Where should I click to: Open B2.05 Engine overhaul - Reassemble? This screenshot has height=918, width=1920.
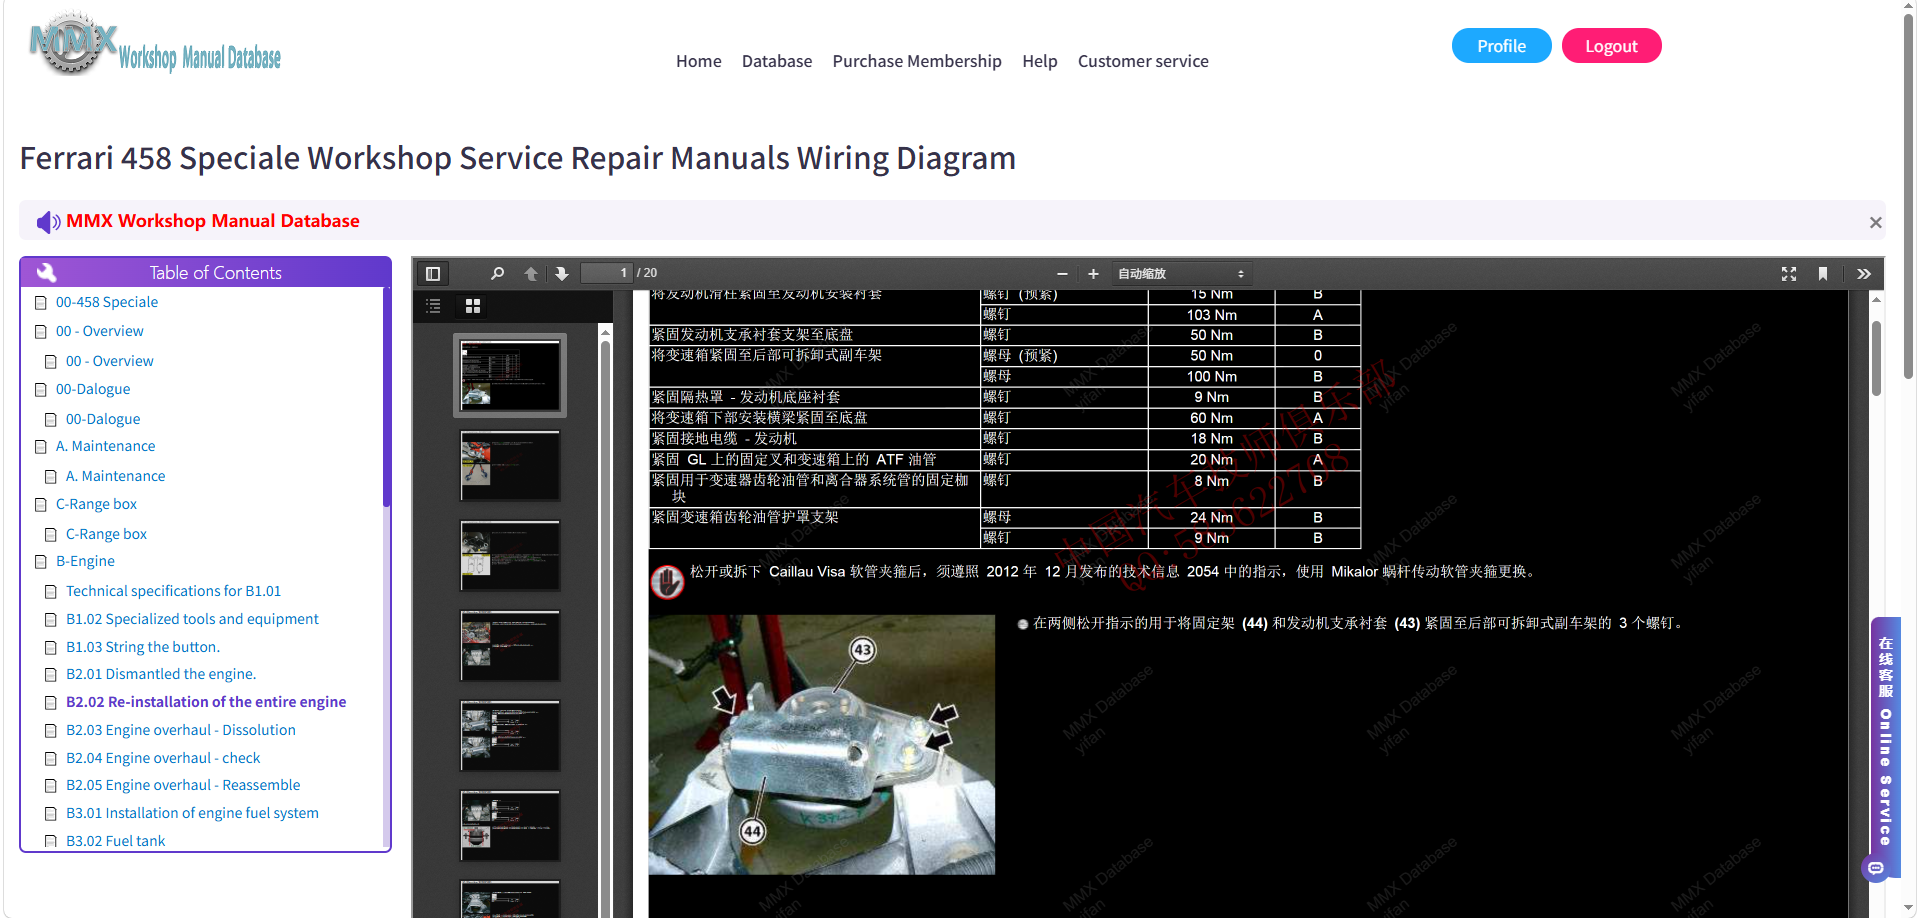pos(183,786)
